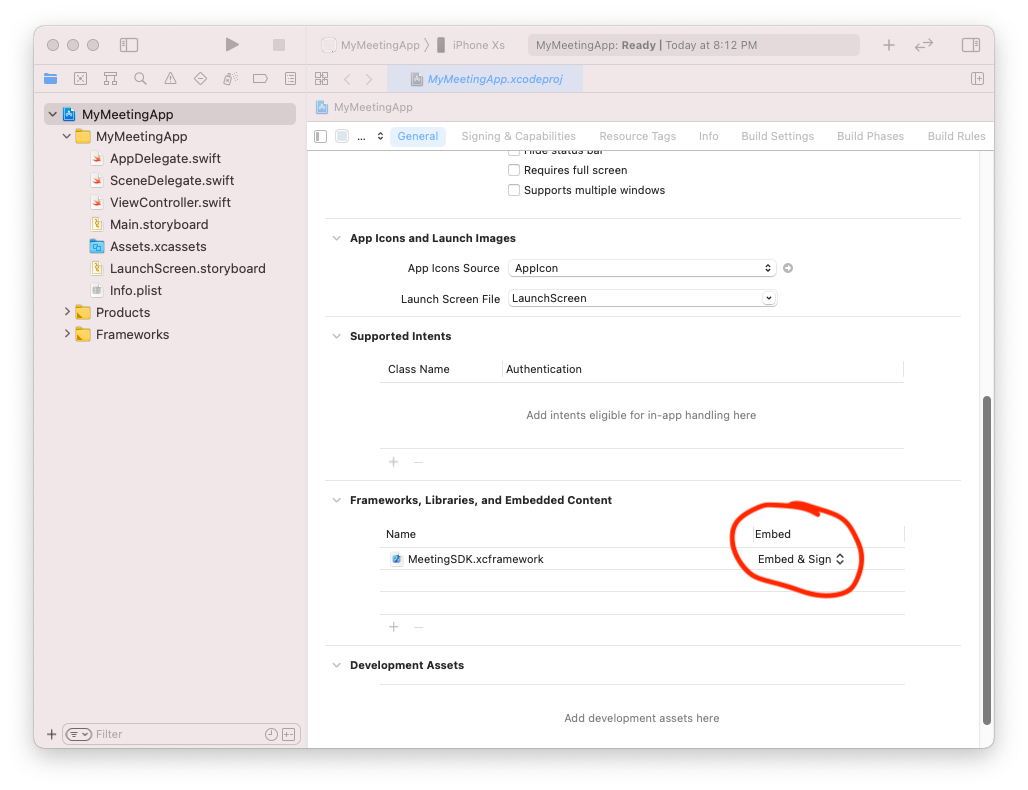The width and height of the screenshot is (1028, 790).
Task: Switch to the Resource Tags tab
Action: tap(637, 136)
